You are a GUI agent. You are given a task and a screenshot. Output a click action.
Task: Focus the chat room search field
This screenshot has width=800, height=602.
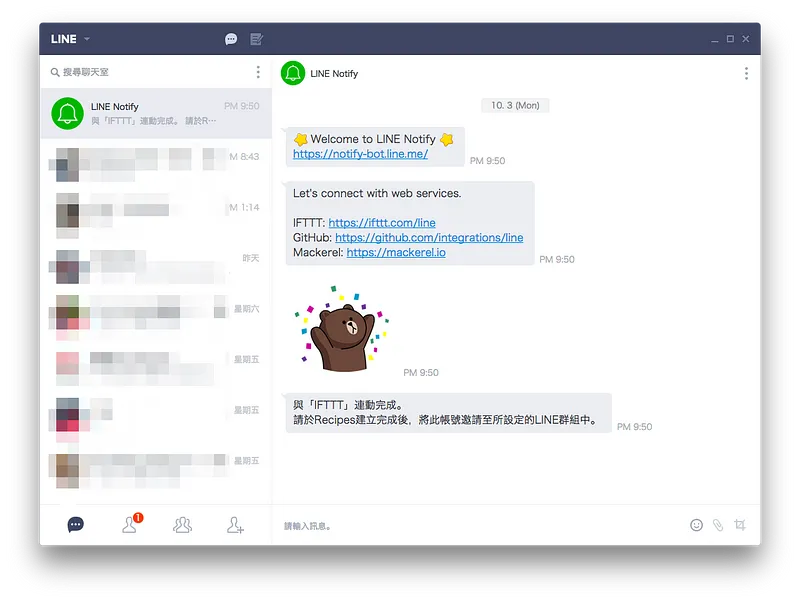point(148,72)
